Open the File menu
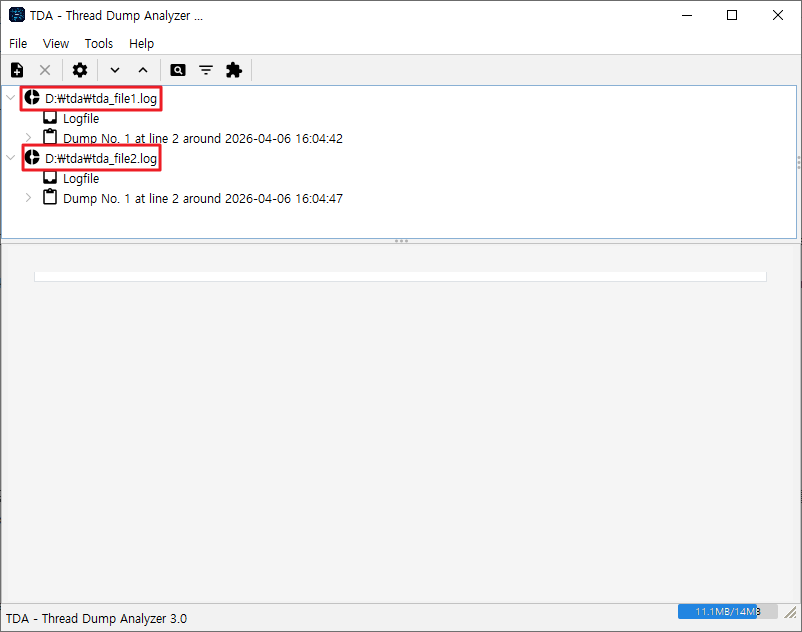Viewport: 802px width, 632px height. [18, 44]
